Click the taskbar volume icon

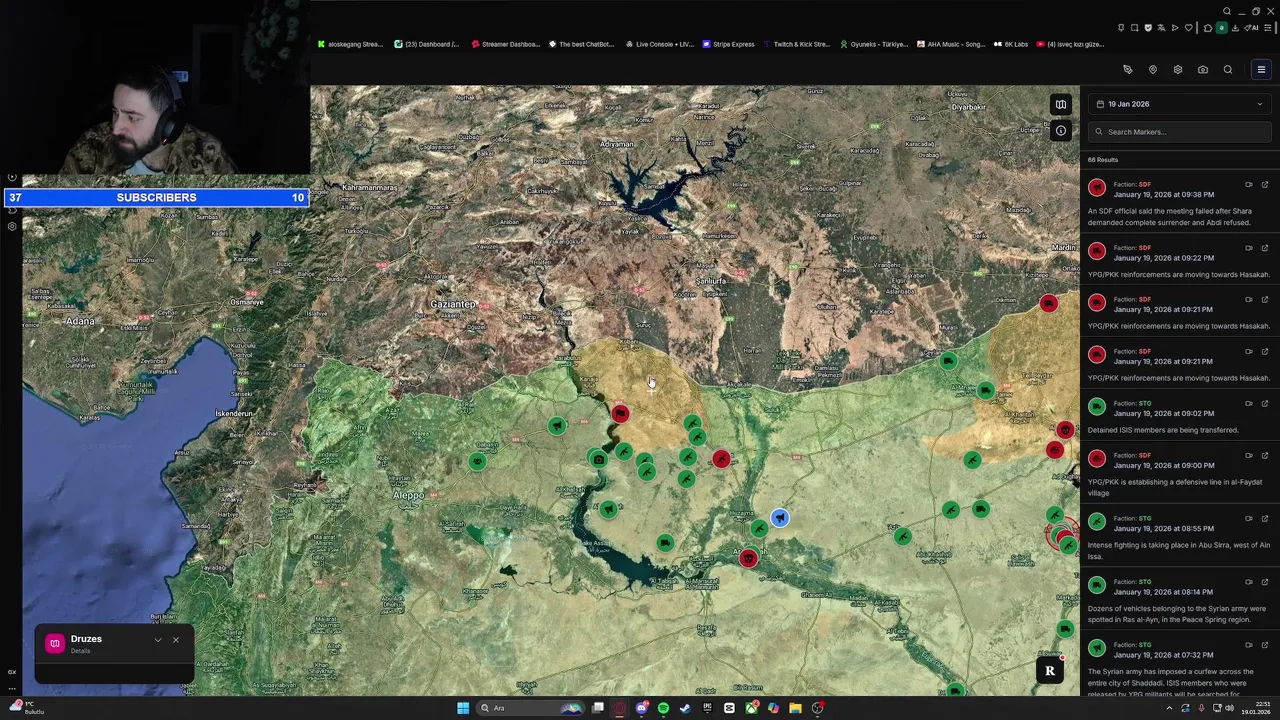(x=1230, y=708)
